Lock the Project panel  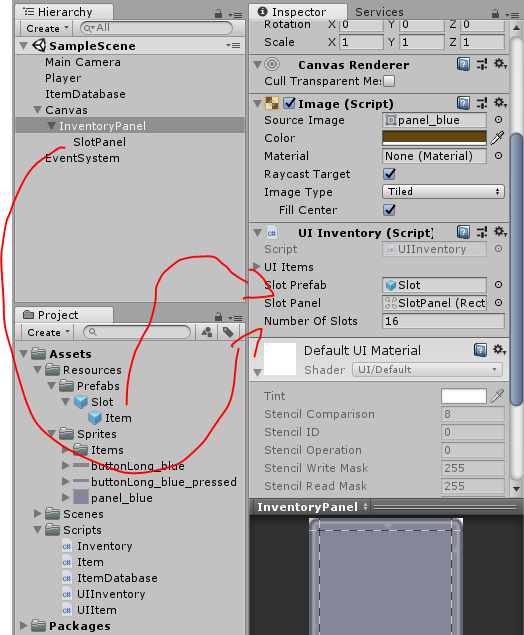[218, 317]
